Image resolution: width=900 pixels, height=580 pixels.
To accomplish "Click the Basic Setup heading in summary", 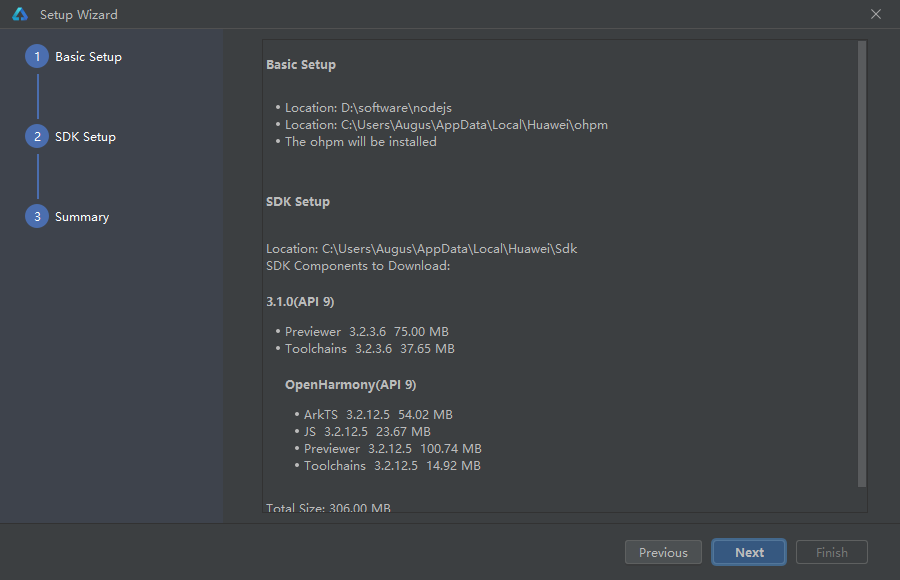I will (x=301, y=64).
